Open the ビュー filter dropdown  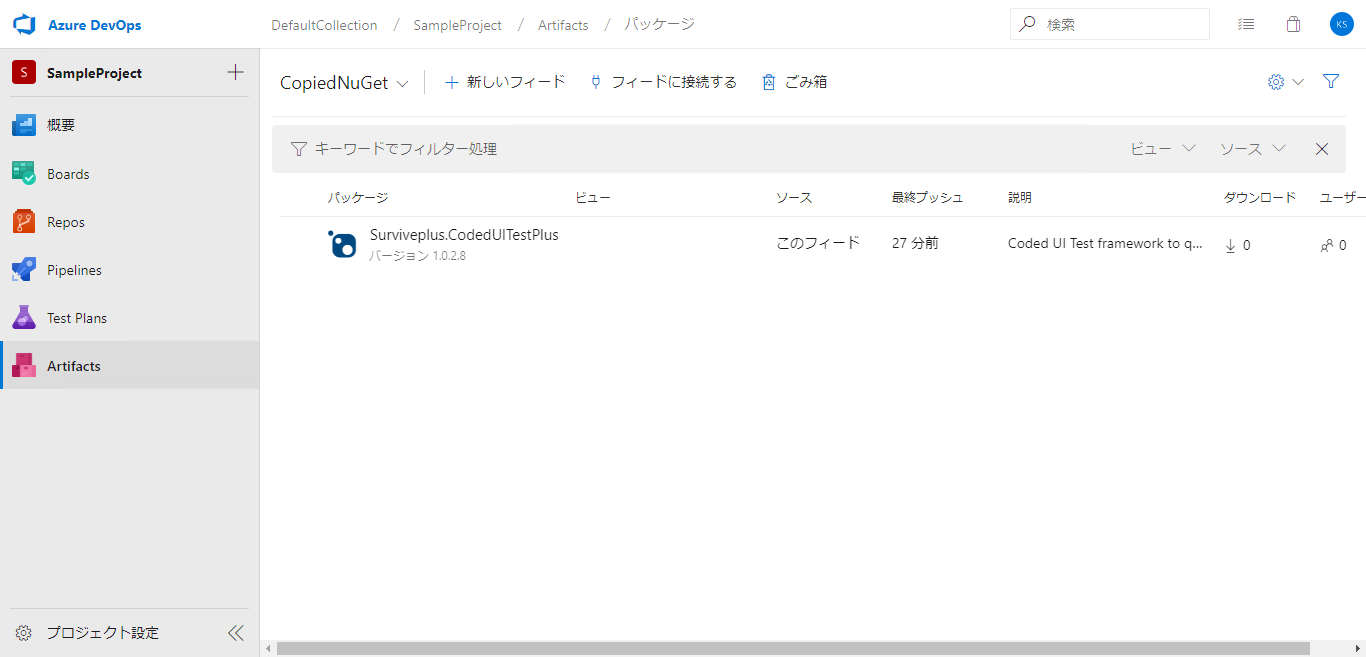(x=1161, y=148)
